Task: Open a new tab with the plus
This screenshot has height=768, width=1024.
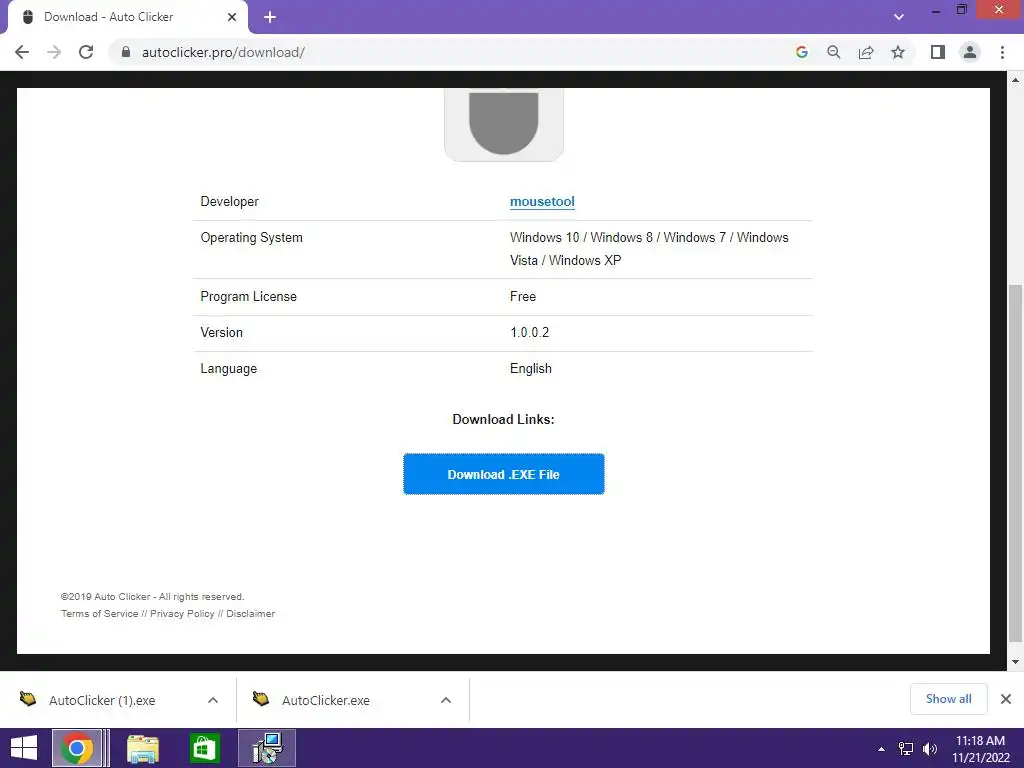Action: [270, 17]
